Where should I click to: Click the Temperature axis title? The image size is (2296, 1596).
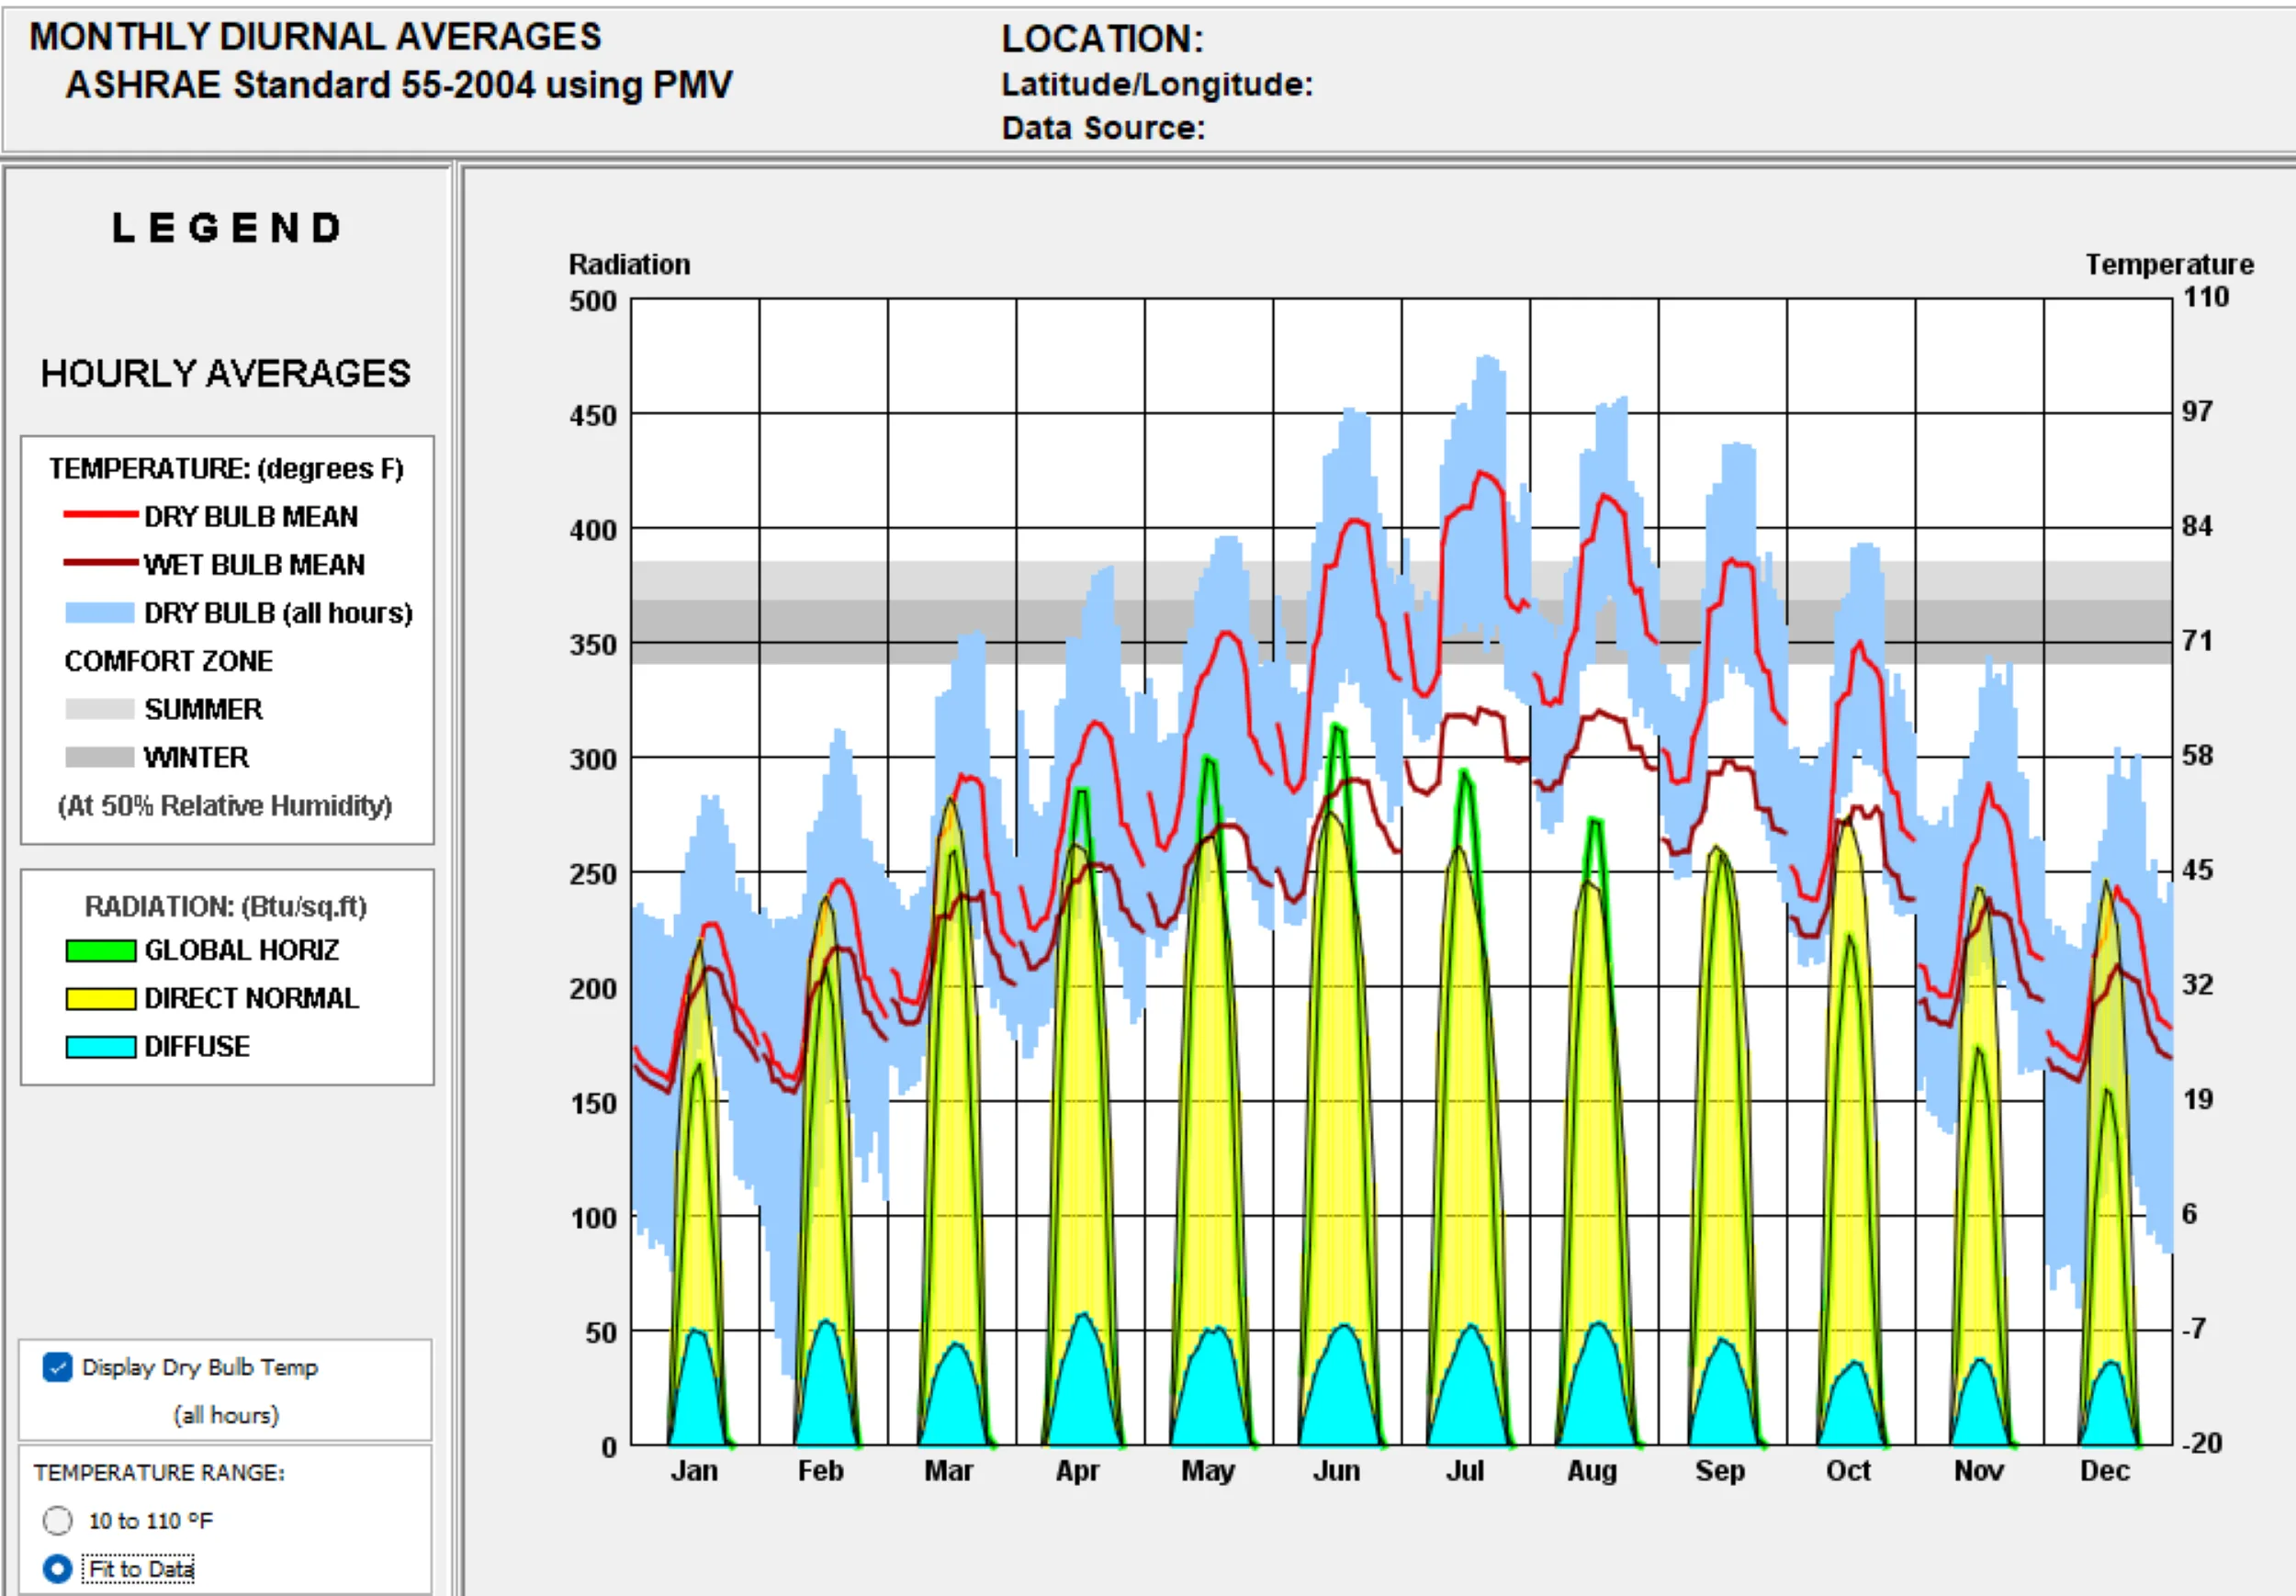pyautogui.click(x=2169, y=265)
